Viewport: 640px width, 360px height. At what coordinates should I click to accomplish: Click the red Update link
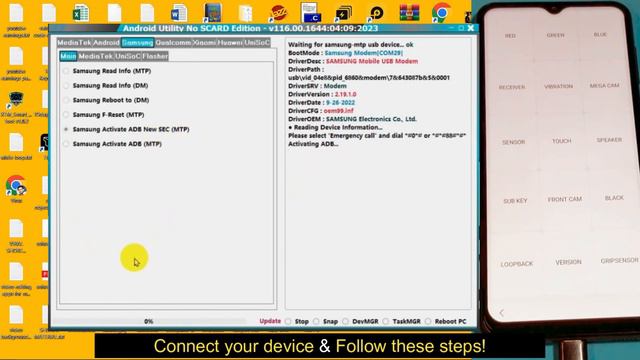(270, 321)
